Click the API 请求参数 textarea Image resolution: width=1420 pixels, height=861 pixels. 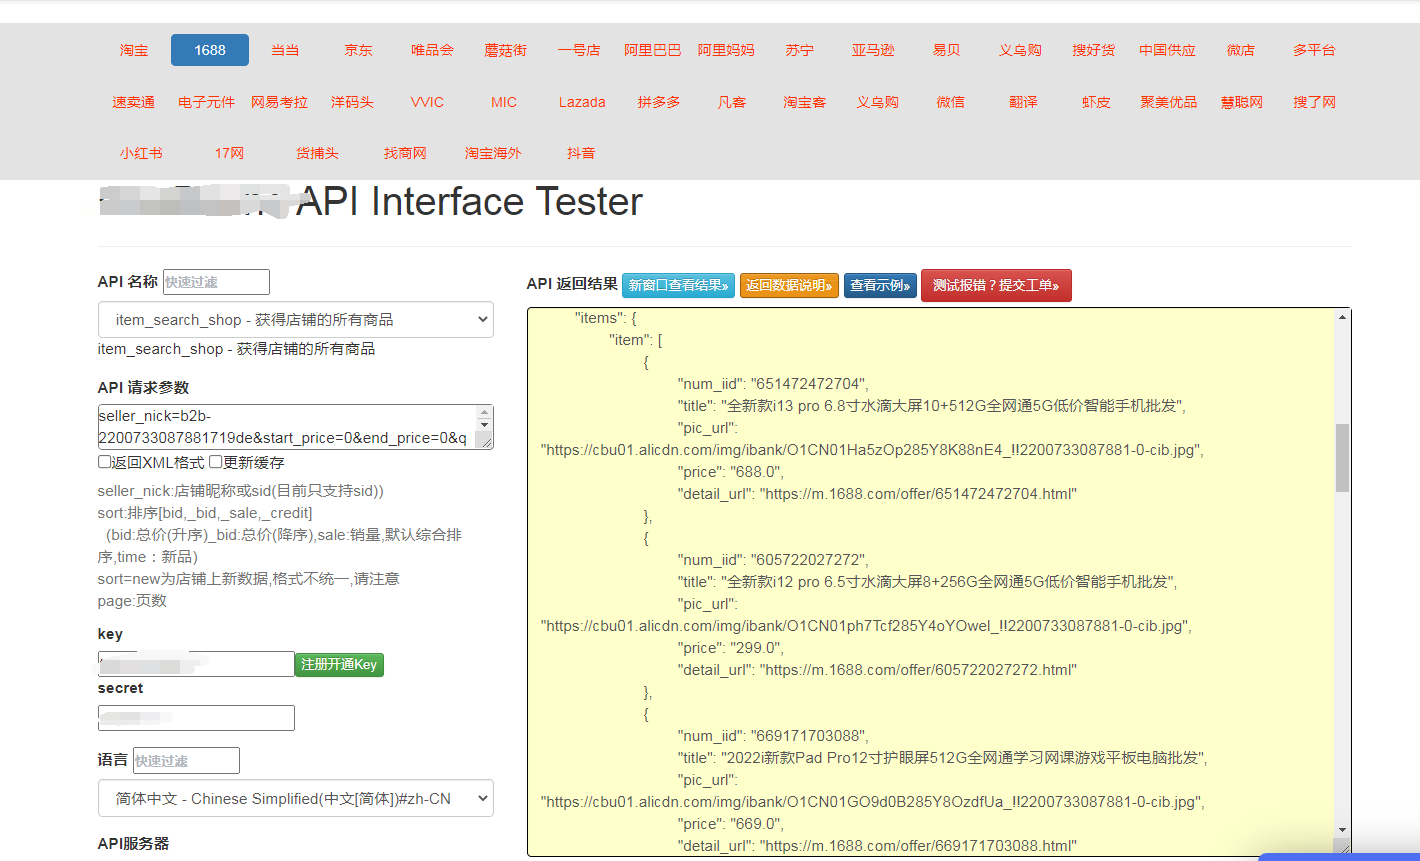coord(296,427)
